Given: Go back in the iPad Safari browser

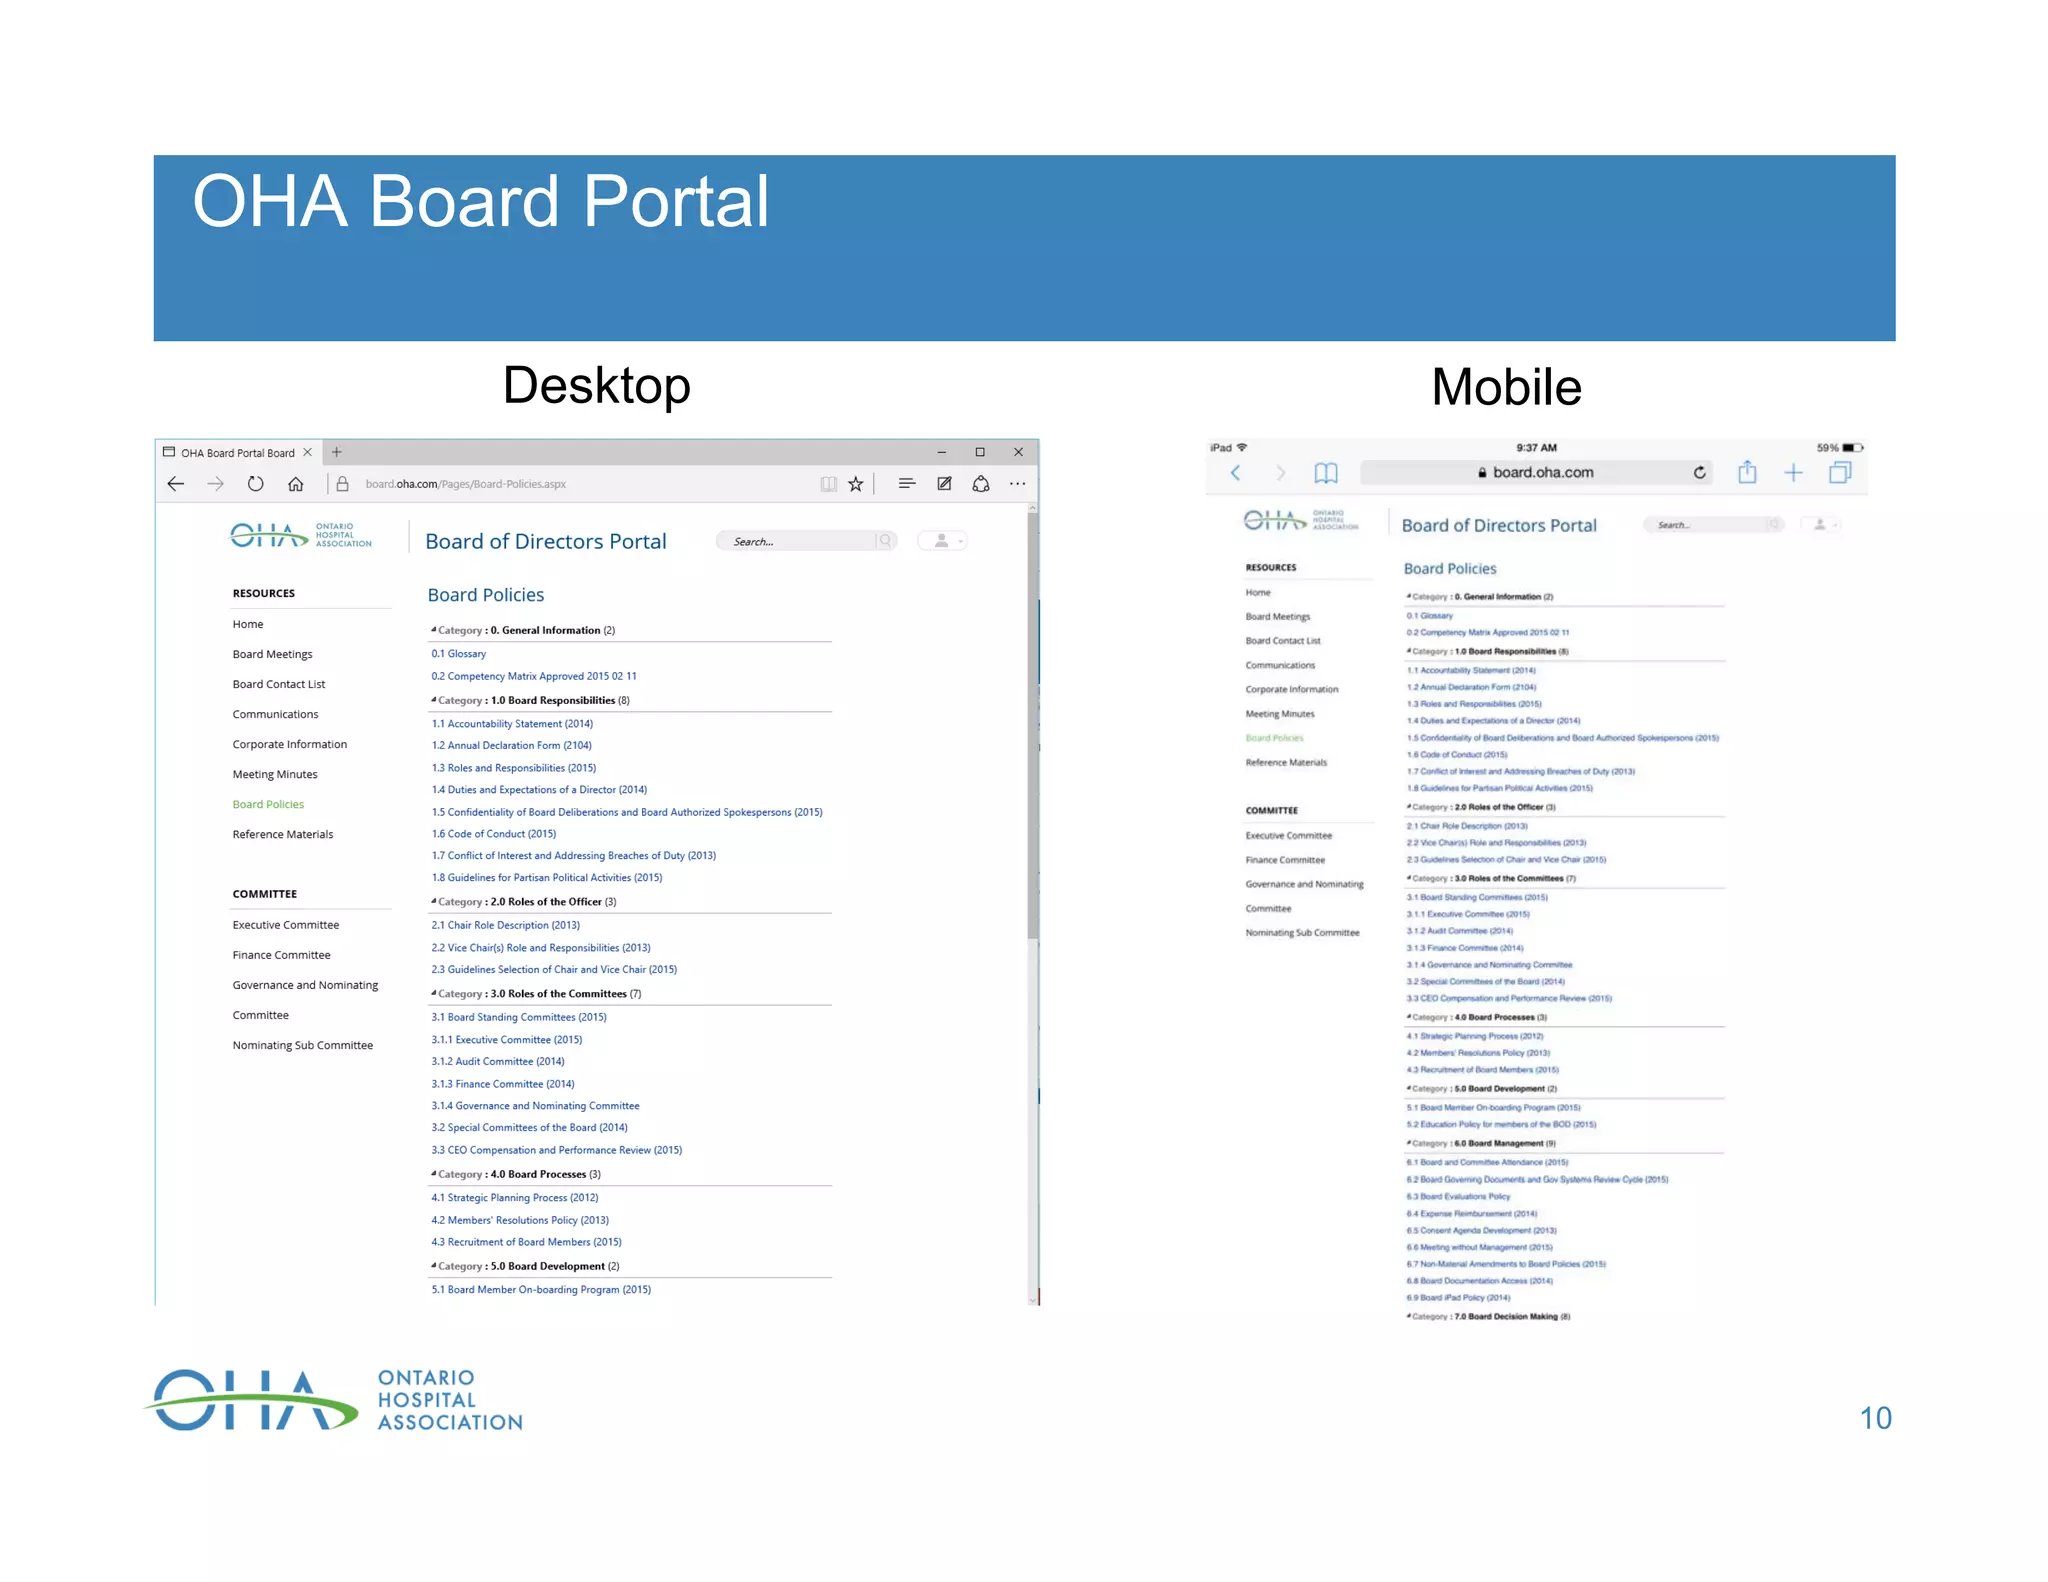Looking at the screenshot, I should tap(1236, 473).
